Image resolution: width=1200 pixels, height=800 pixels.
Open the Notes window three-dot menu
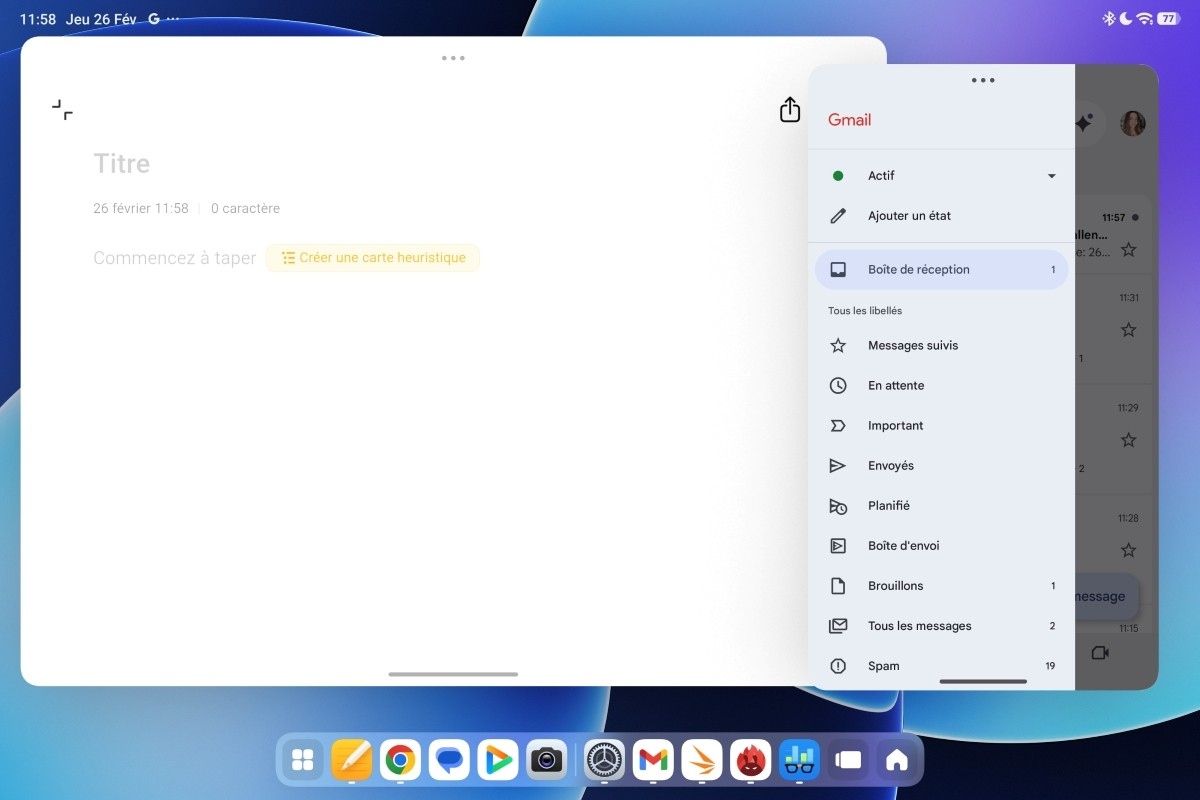453,57
